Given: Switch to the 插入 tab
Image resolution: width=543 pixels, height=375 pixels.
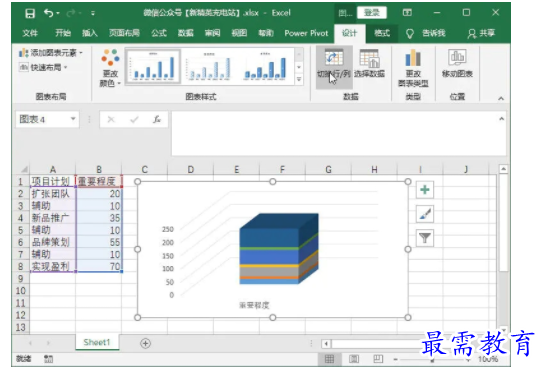Looking at the screenshot, I should pos(90,33).
